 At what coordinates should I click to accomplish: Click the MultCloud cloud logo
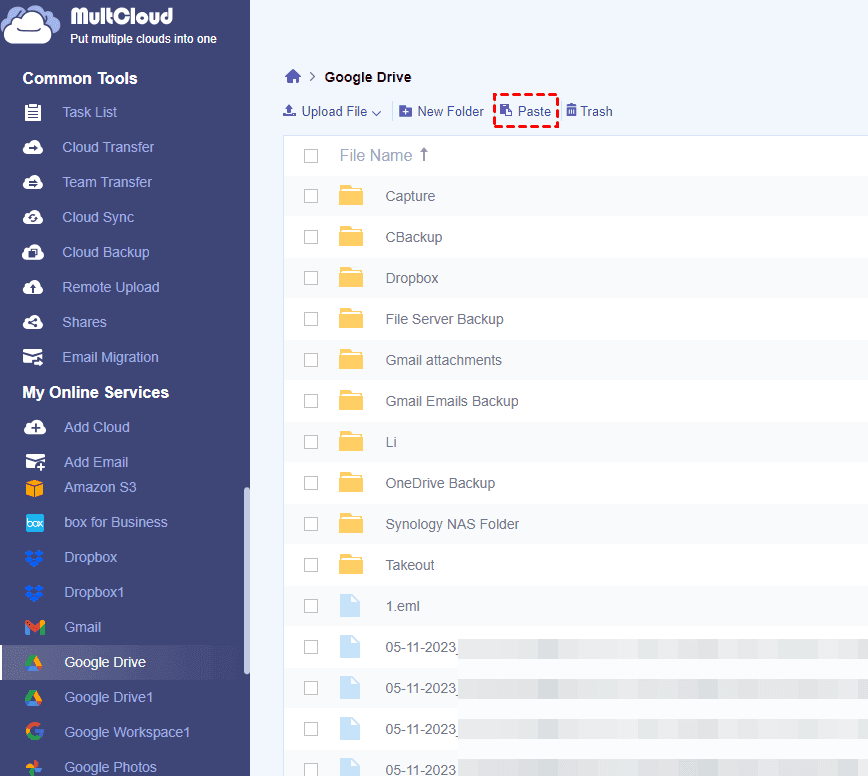pos(30,25)
